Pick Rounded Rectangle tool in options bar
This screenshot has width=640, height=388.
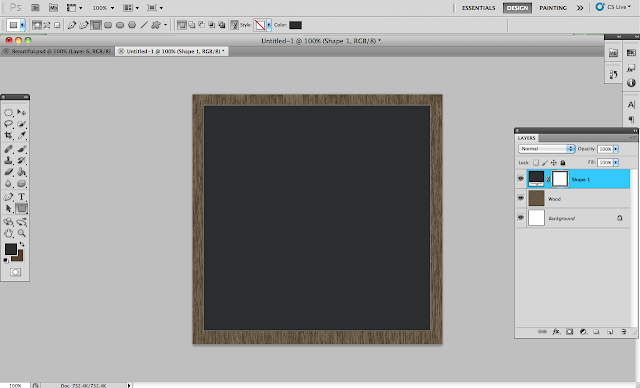coord(108,25)
